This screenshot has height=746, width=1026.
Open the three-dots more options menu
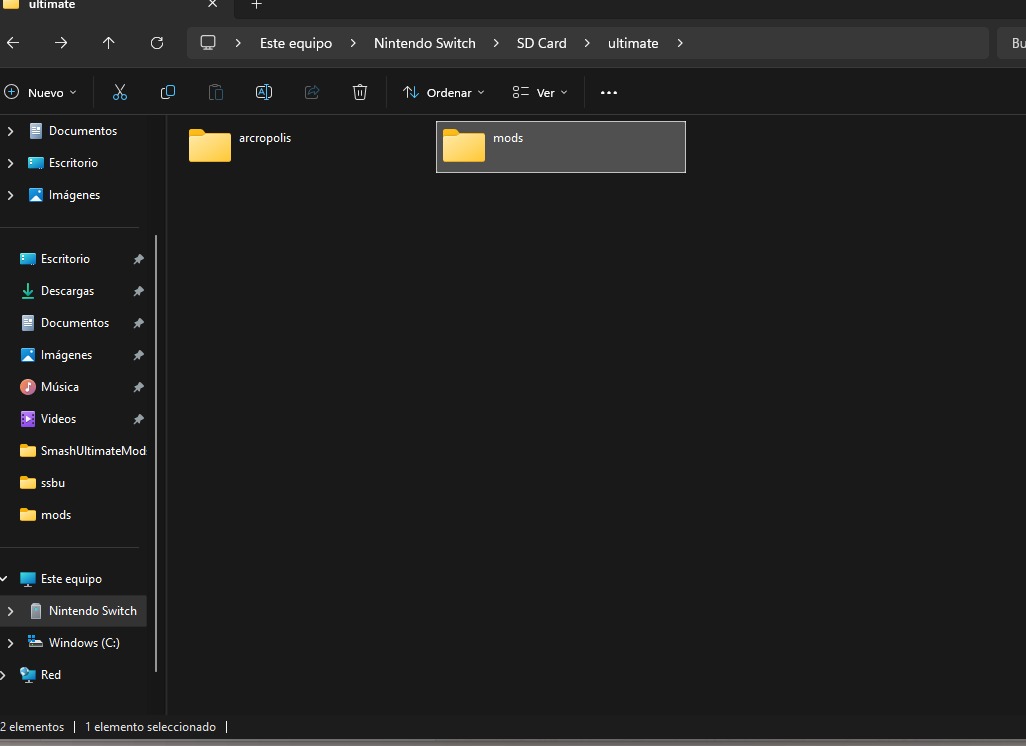pyautogui.click(x=609, y=93)
